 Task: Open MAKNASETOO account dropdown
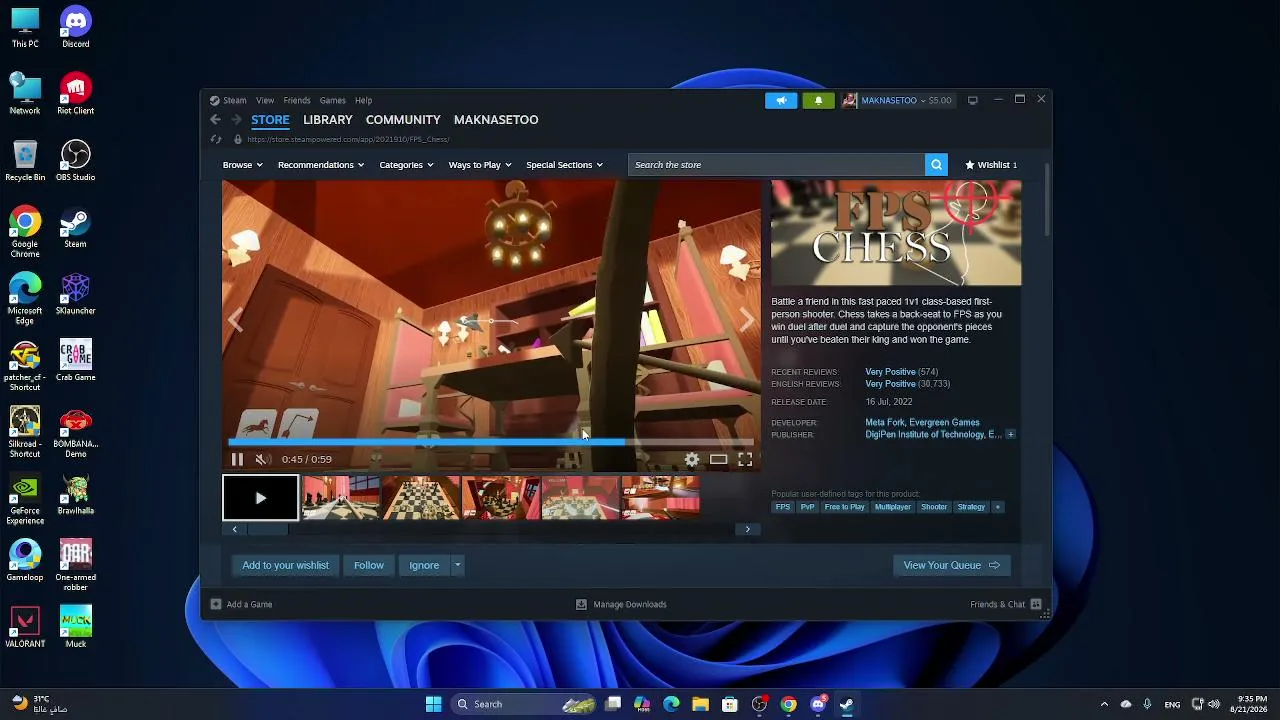(x=898, y=100)
